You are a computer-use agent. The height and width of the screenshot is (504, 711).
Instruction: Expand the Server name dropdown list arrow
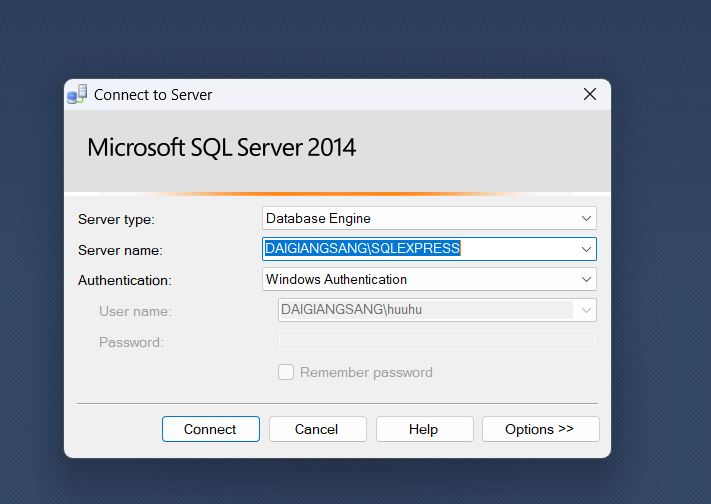(586, 249)
